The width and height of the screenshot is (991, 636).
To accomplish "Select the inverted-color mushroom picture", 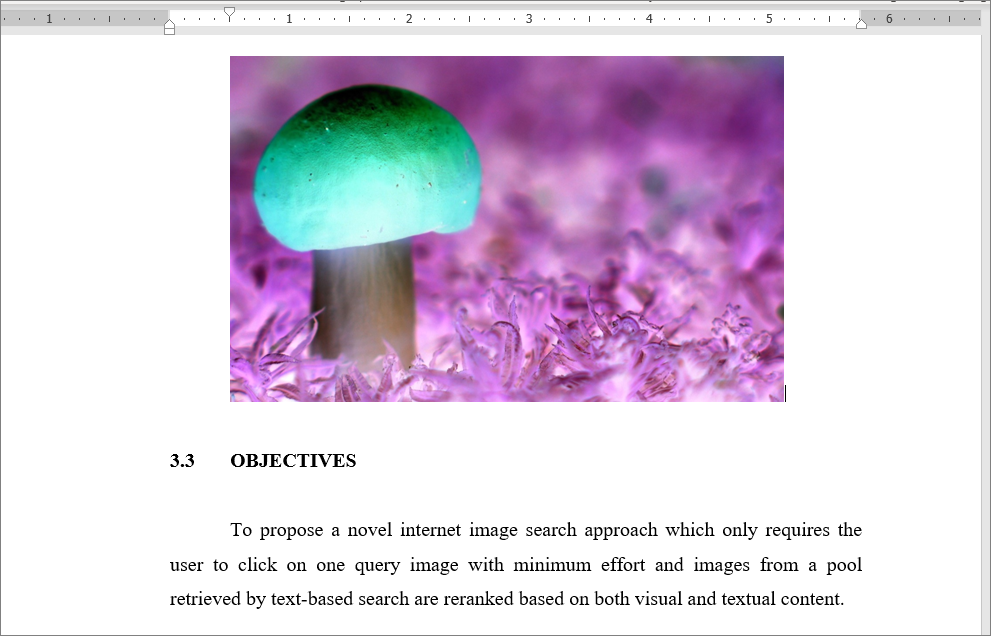I will click(x=507, y=229).
